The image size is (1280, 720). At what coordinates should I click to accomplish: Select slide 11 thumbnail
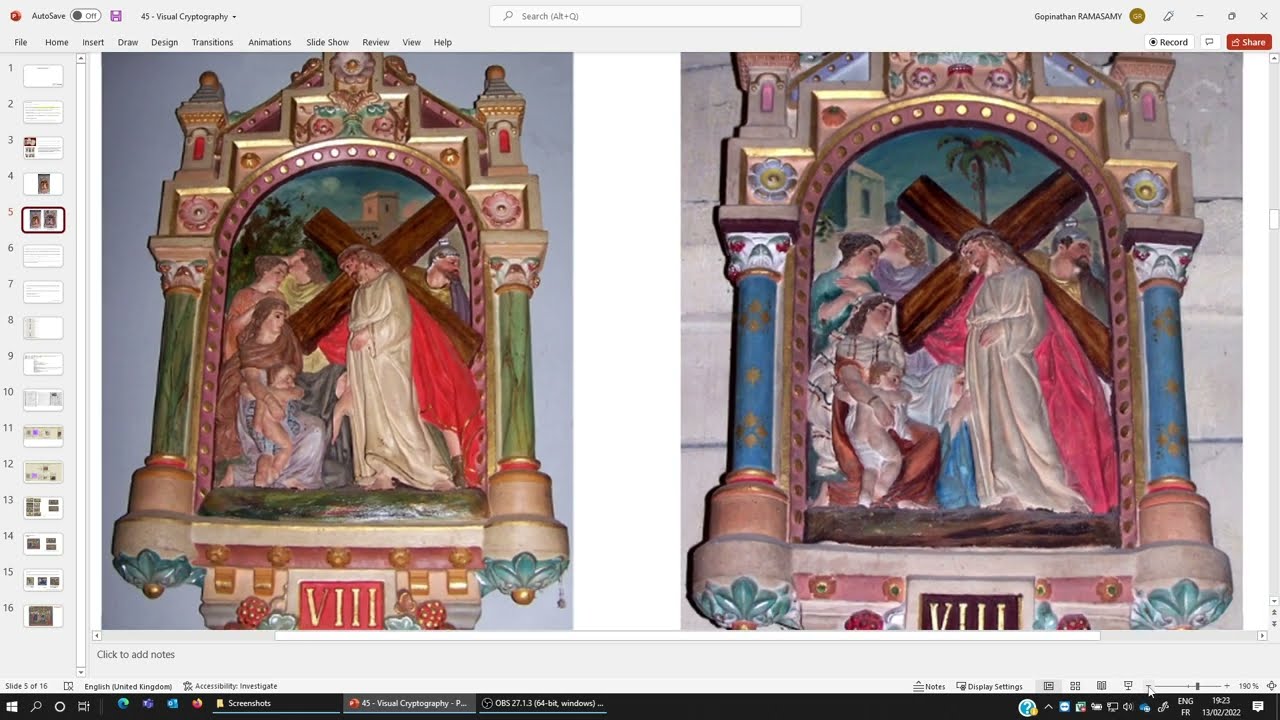43,435
